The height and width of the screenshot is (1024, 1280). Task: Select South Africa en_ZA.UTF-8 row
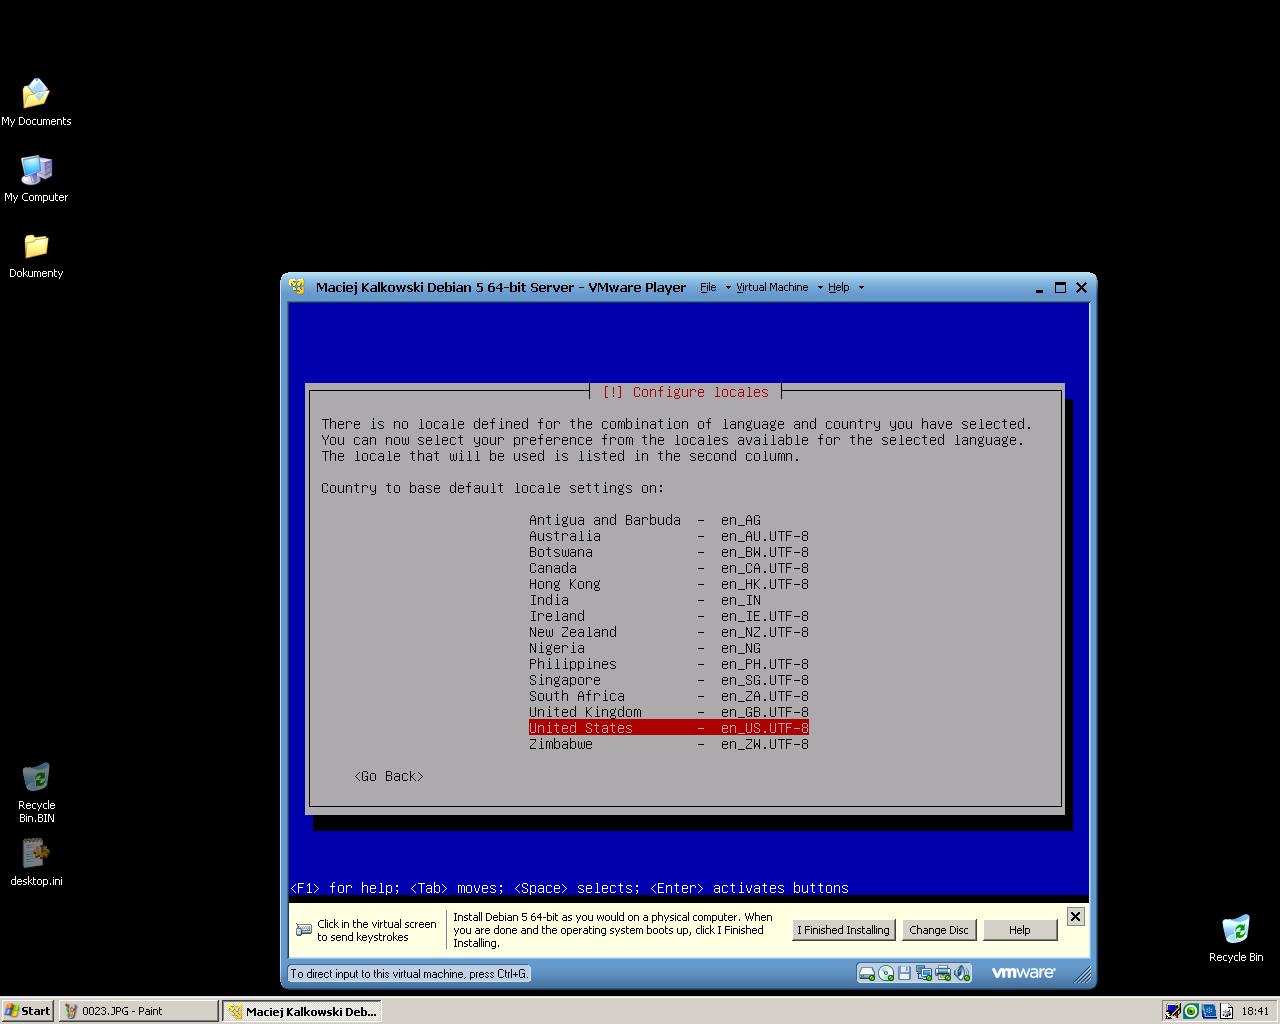click(x=668, y=696)
